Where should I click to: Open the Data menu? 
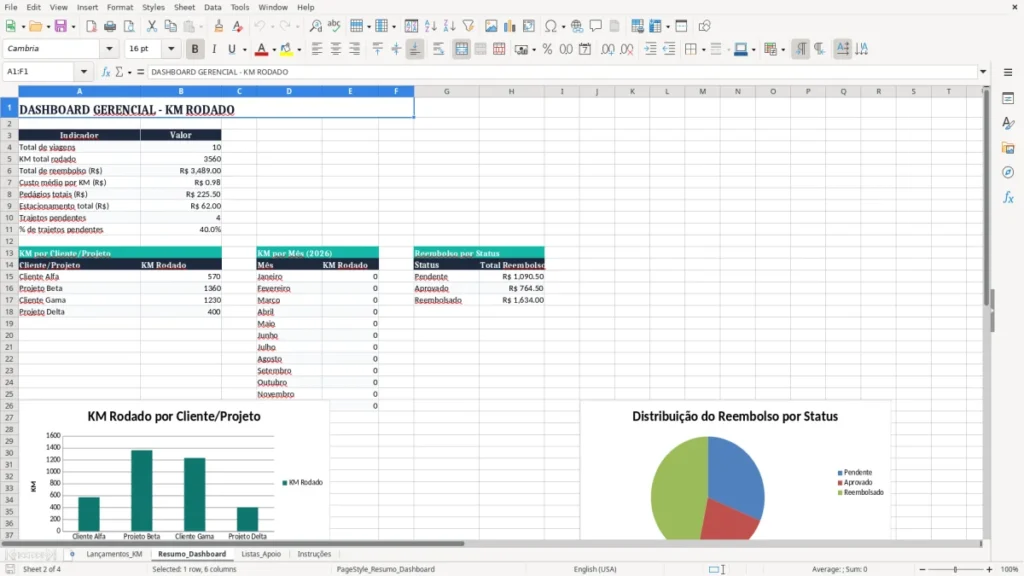click(x=212, y=7)
